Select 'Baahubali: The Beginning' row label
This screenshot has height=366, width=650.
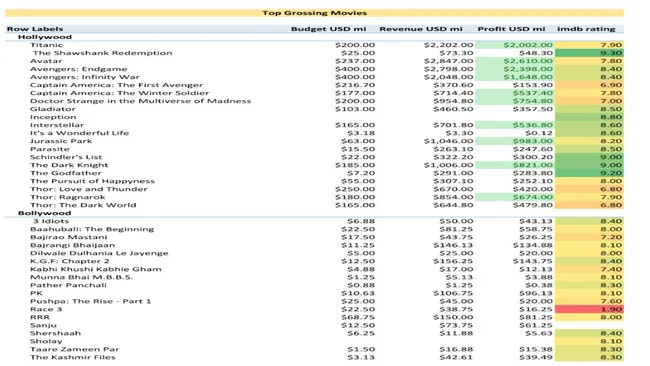coord(92,229)
